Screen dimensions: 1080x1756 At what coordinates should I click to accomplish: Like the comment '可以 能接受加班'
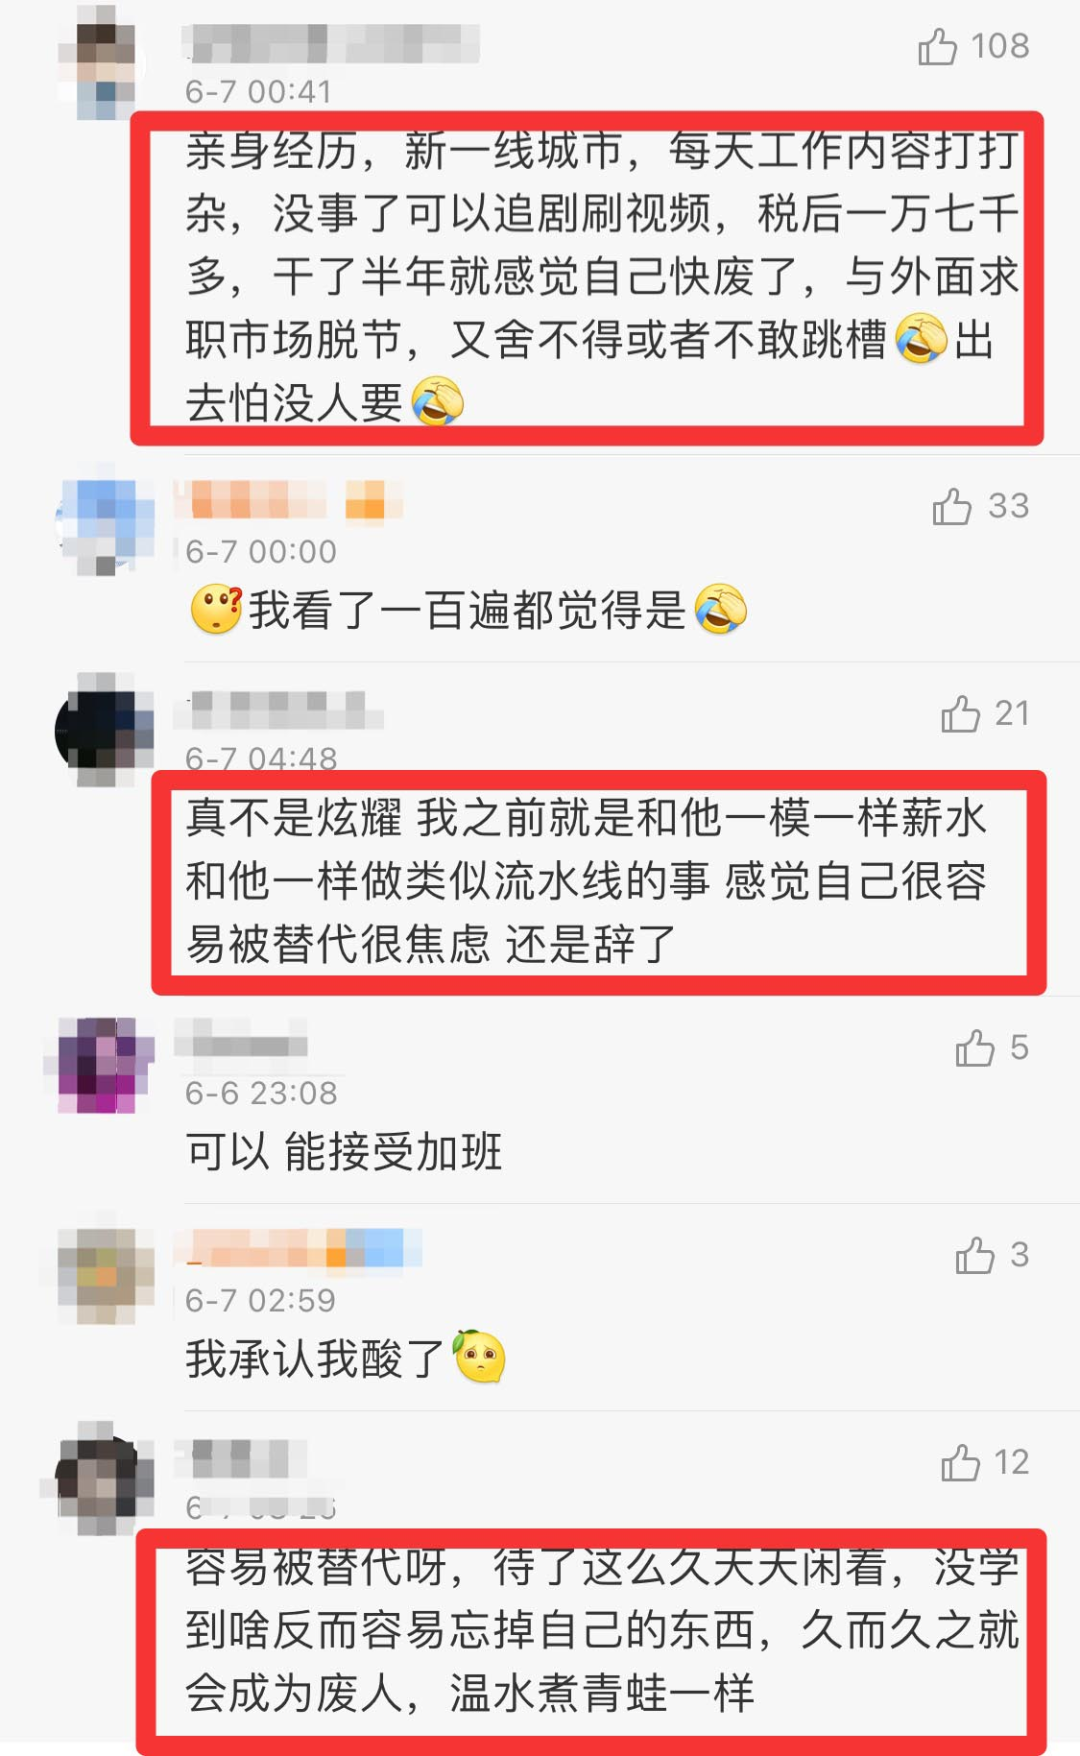(x=974, y=1048)
